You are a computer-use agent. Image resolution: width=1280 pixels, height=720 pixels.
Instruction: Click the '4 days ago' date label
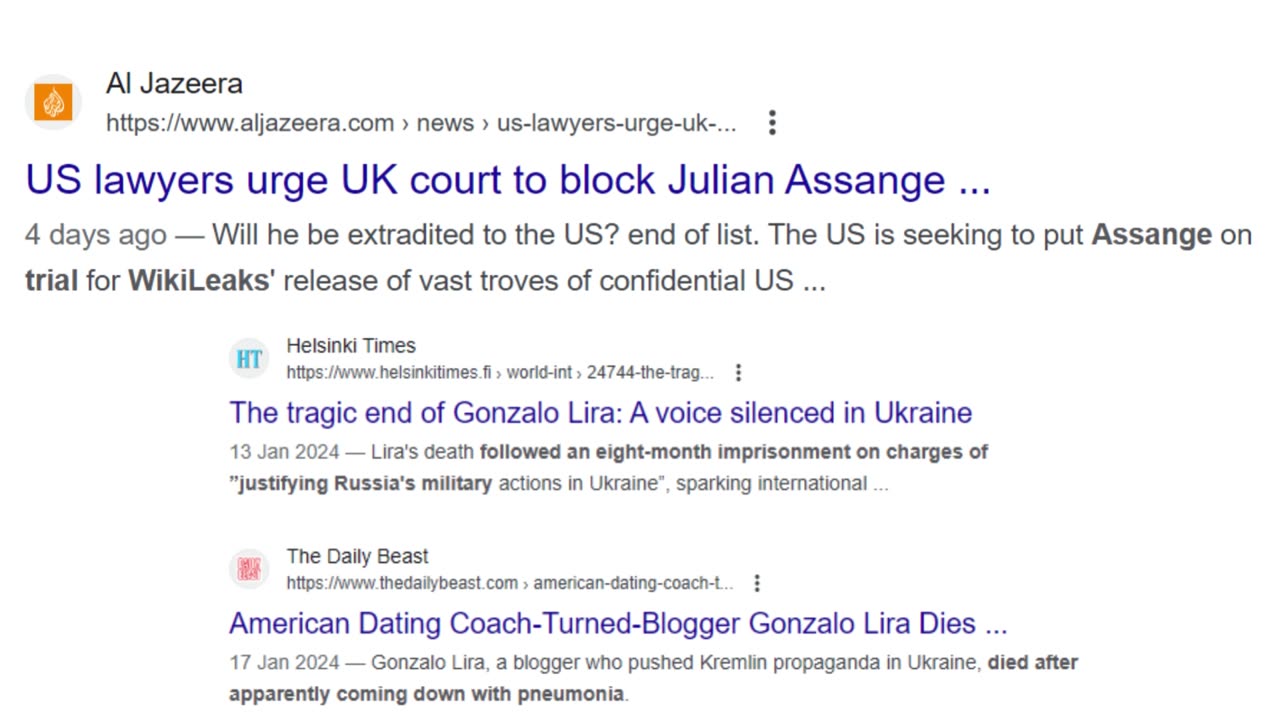click(96, 235)
